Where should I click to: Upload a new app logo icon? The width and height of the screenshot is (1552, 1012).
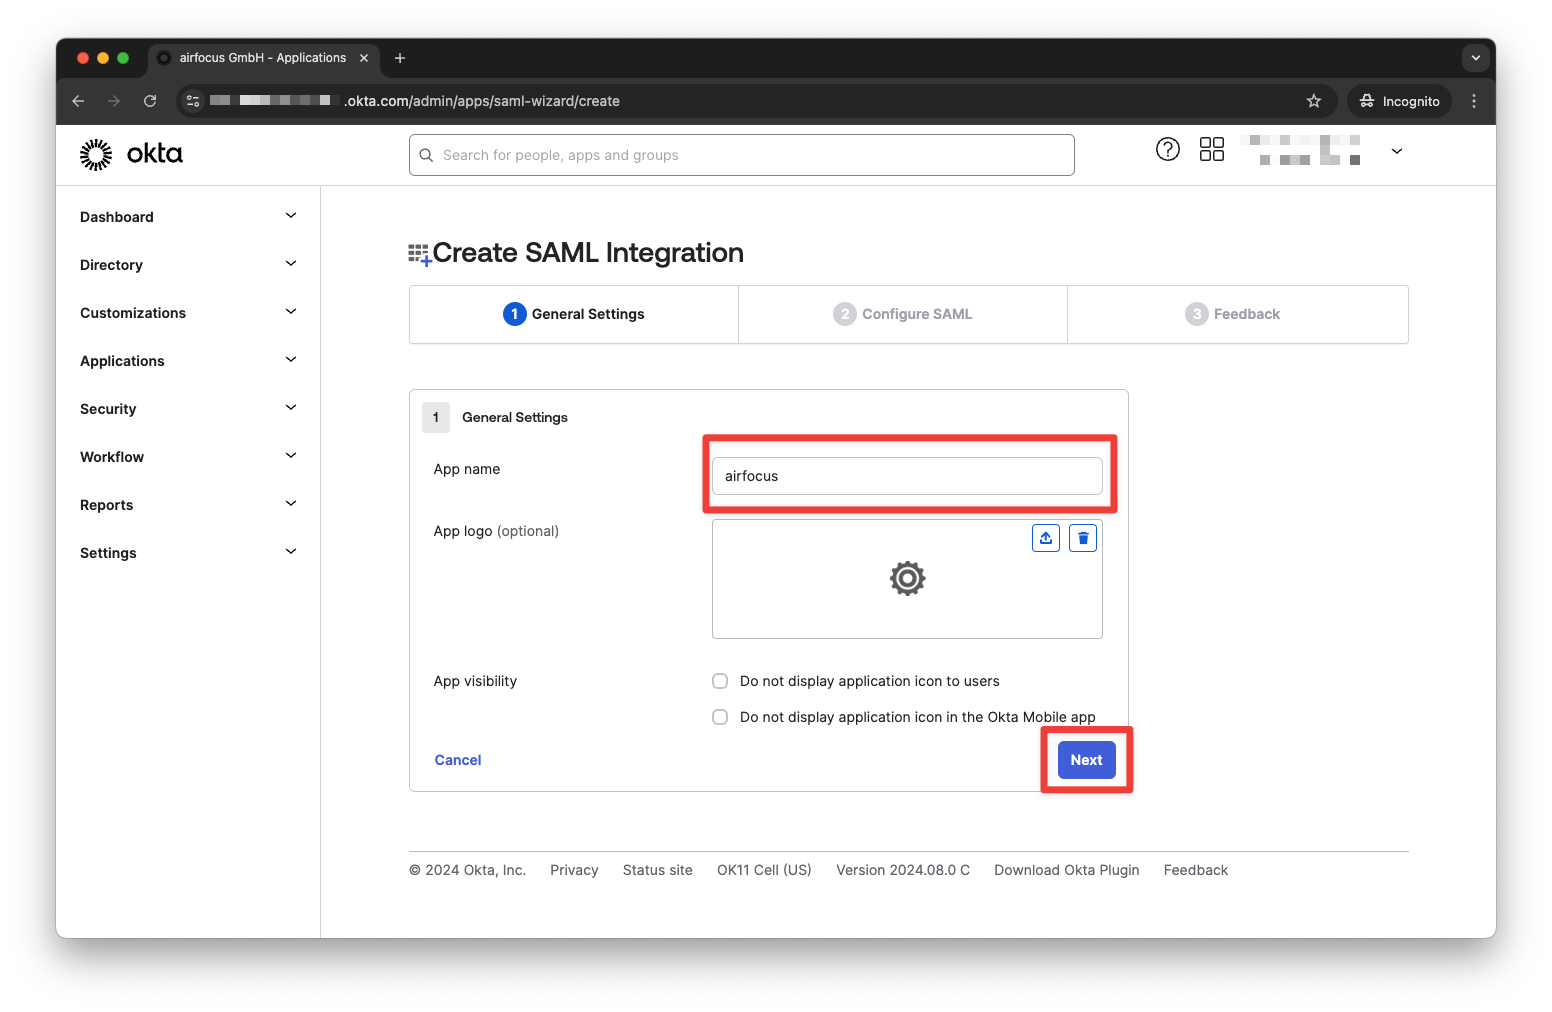click(1046, 538)
